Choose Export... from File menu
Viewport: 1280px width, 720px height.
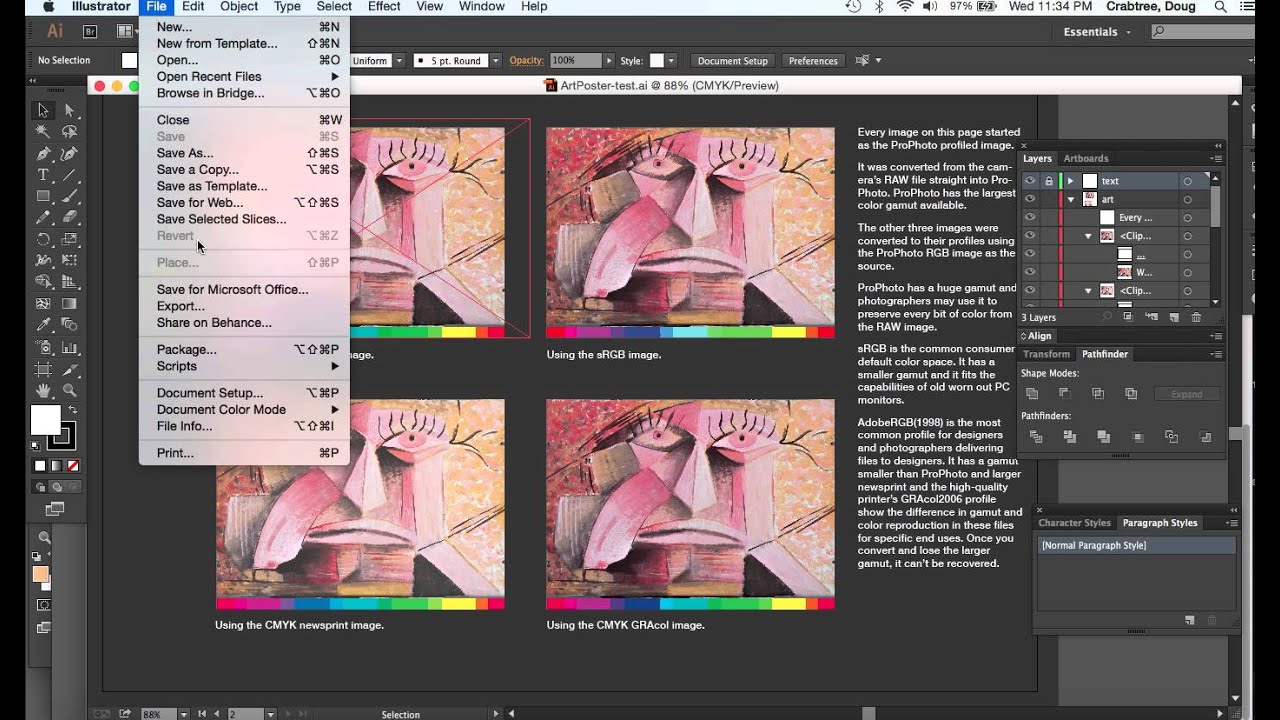181,306
